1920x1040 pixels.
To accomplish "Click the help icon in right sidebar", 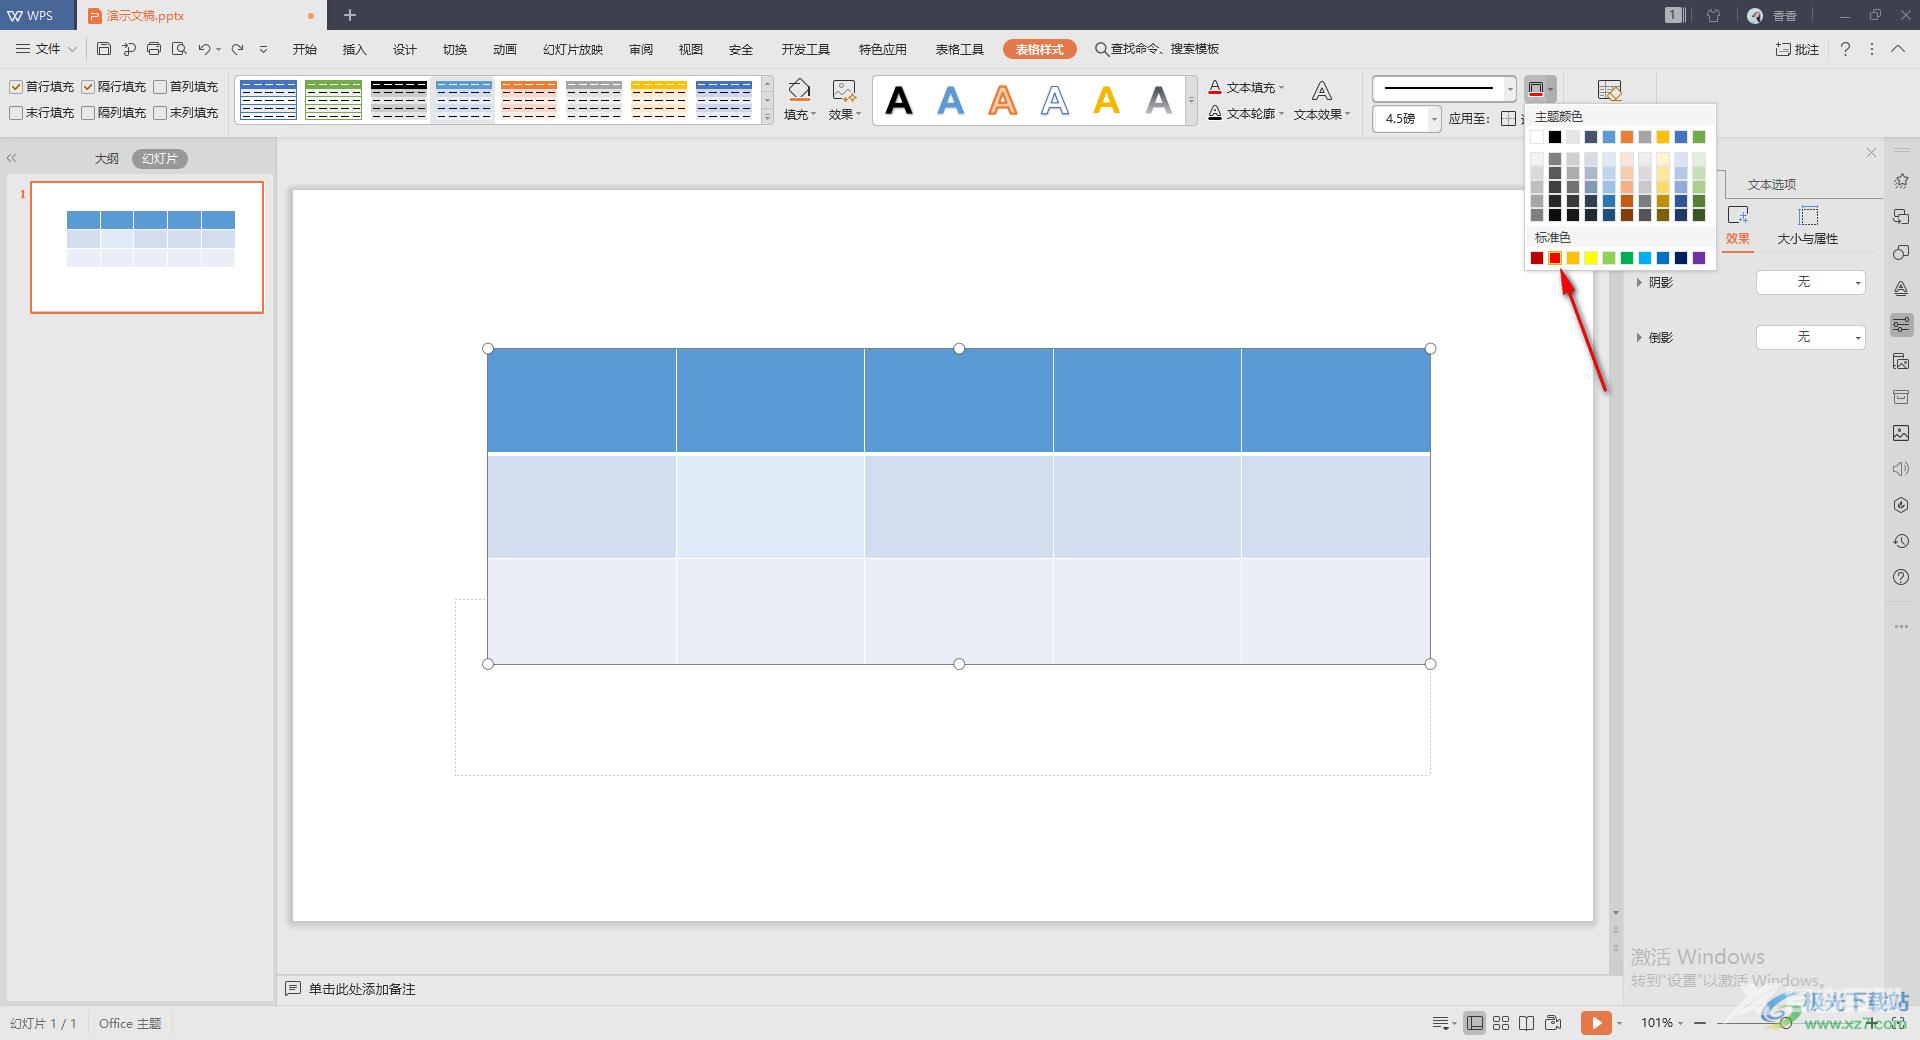I will [x=1901, y=577].
